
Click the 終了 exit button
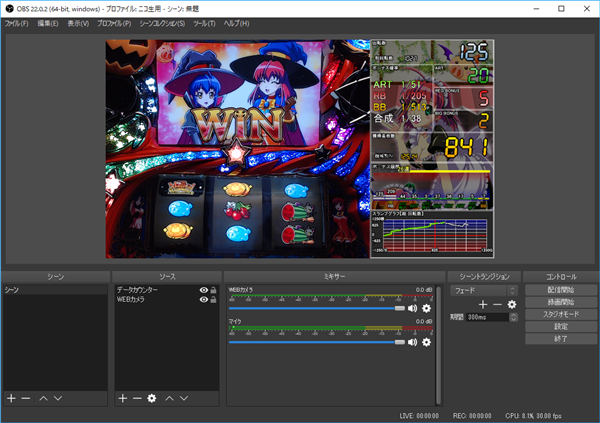pyautogui.click(x=561, y=339)
